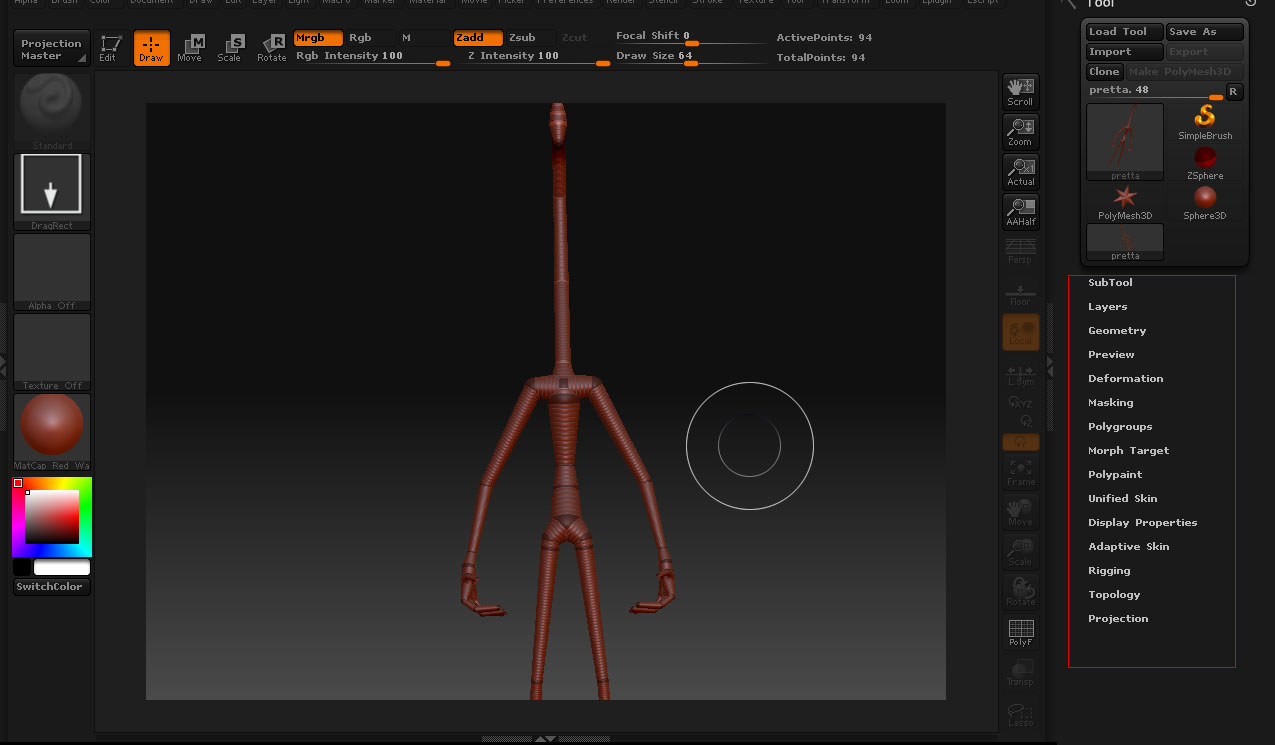Open the Masking menu section
Screen dimensions: 1275x745
click(1110, 403)
